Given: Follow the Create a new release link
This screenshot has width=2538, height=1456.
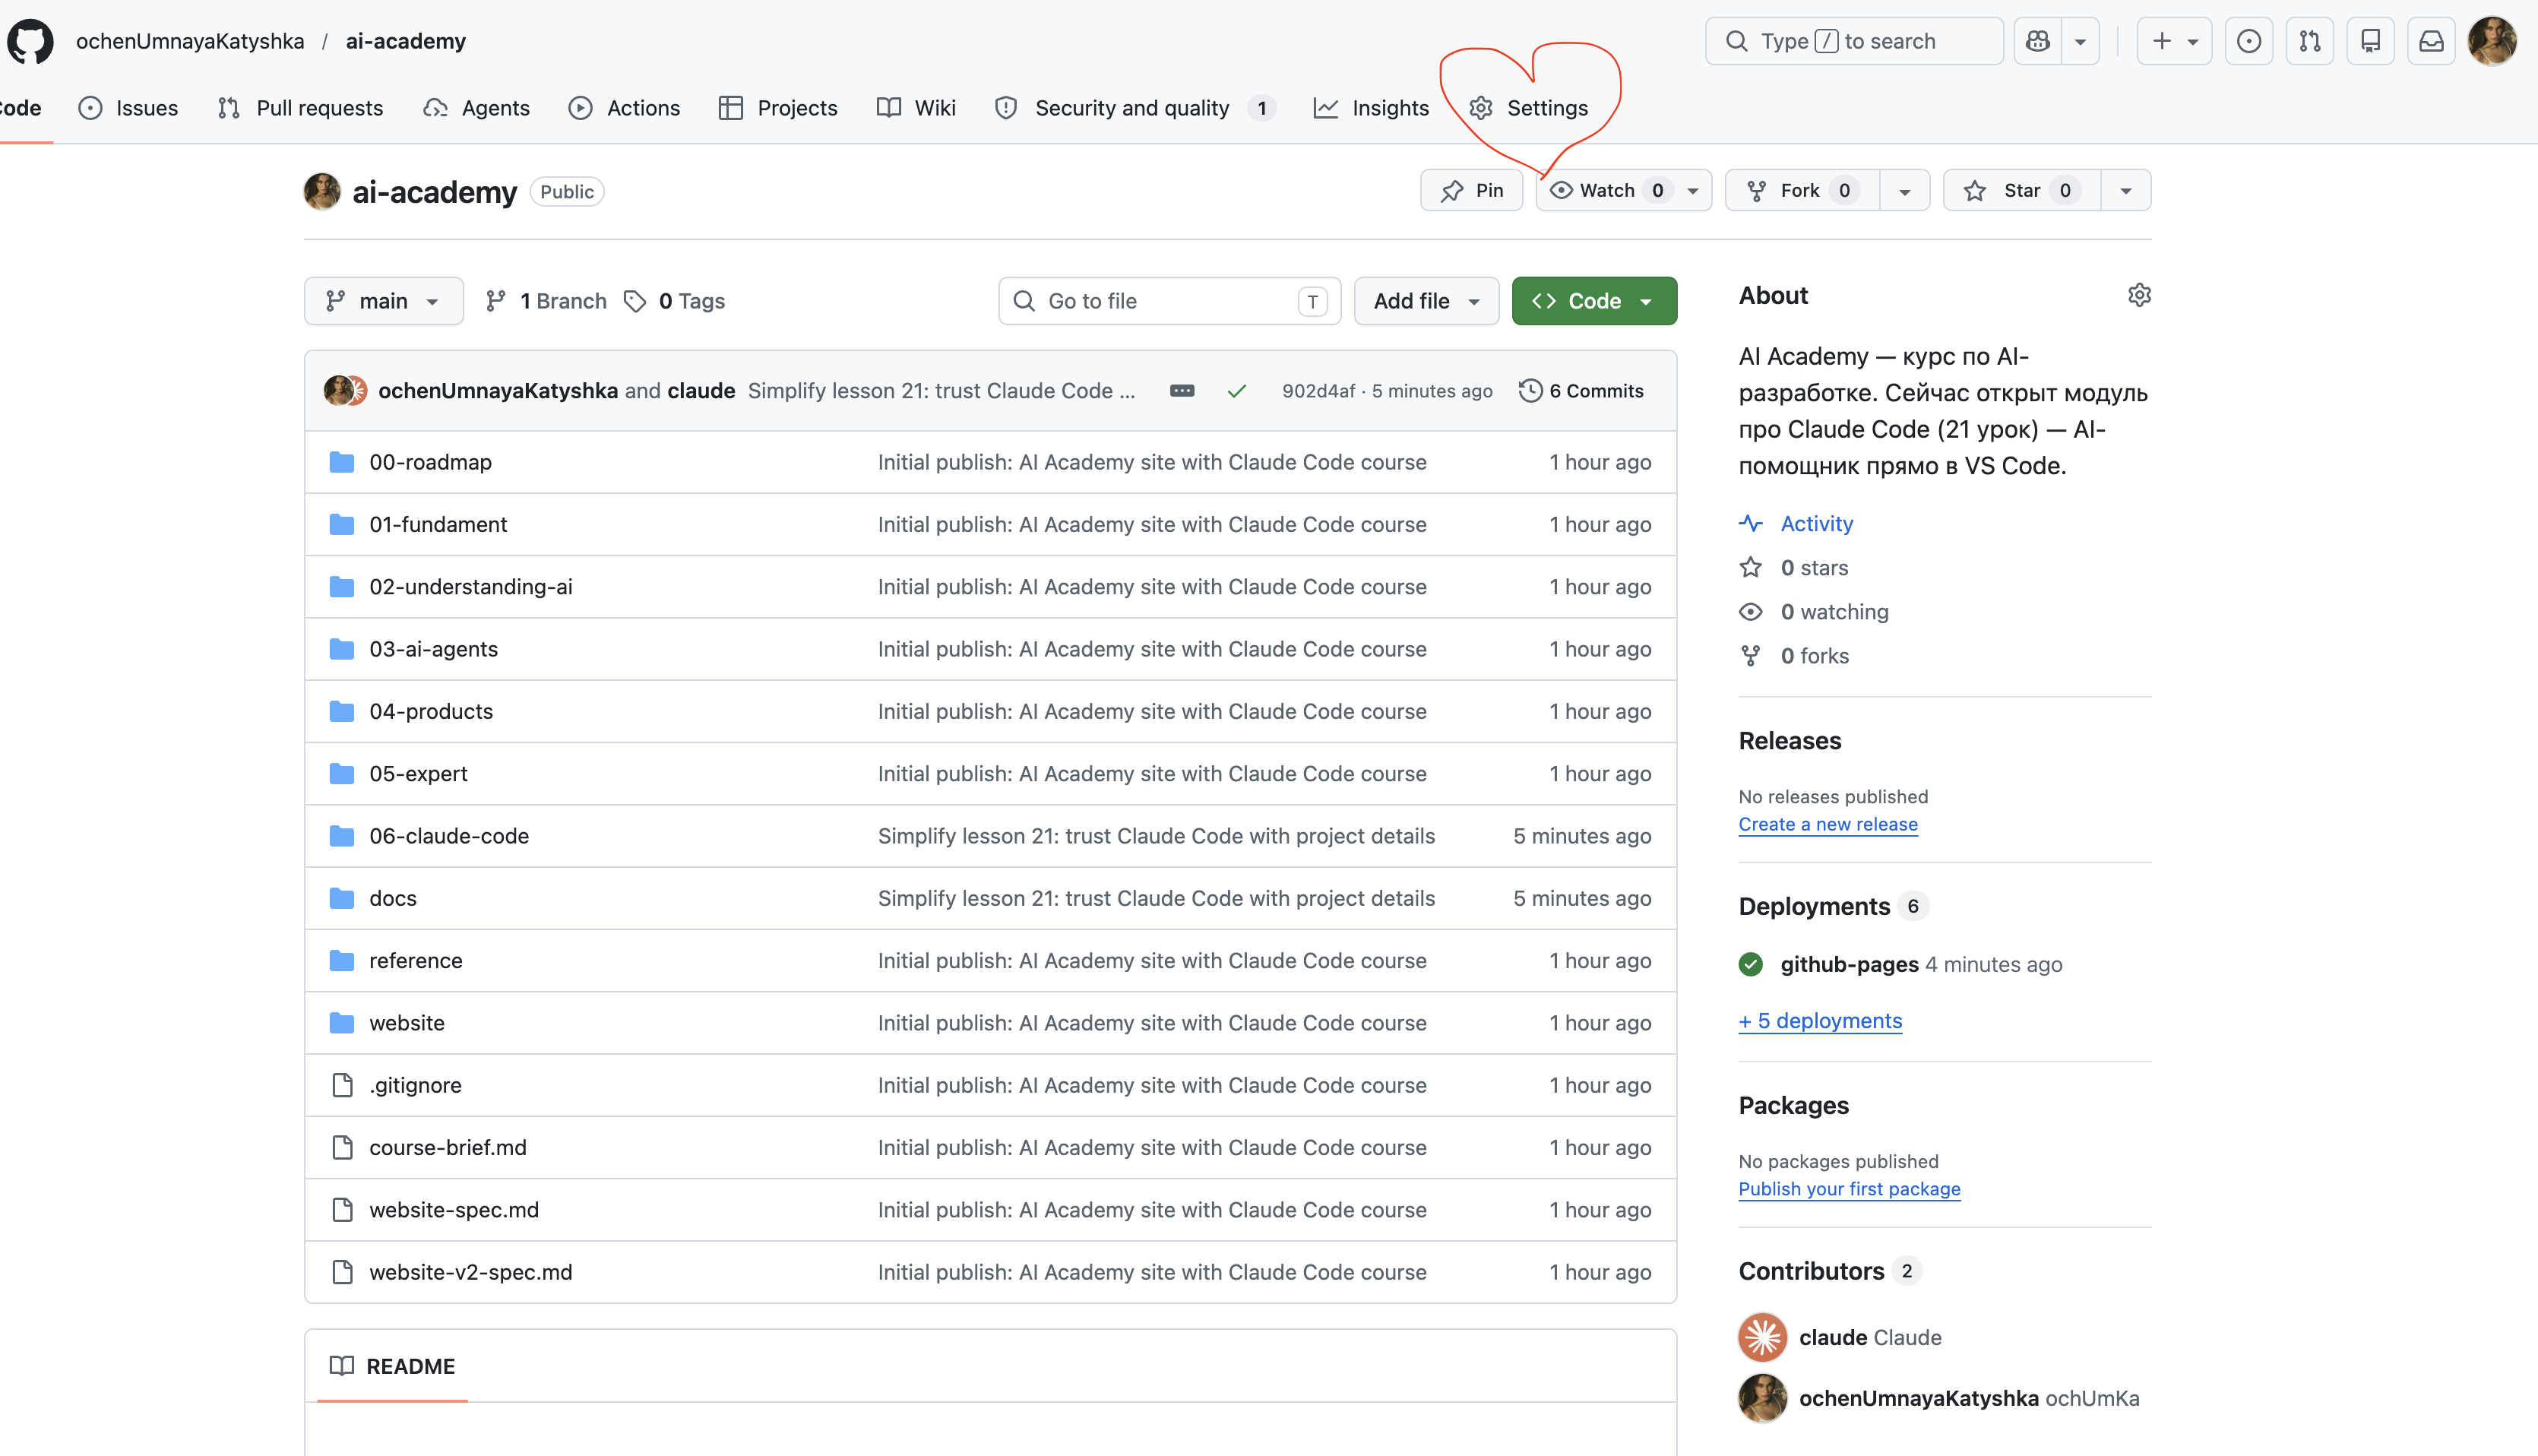Looking at the screenshot, I should 1828,824.
